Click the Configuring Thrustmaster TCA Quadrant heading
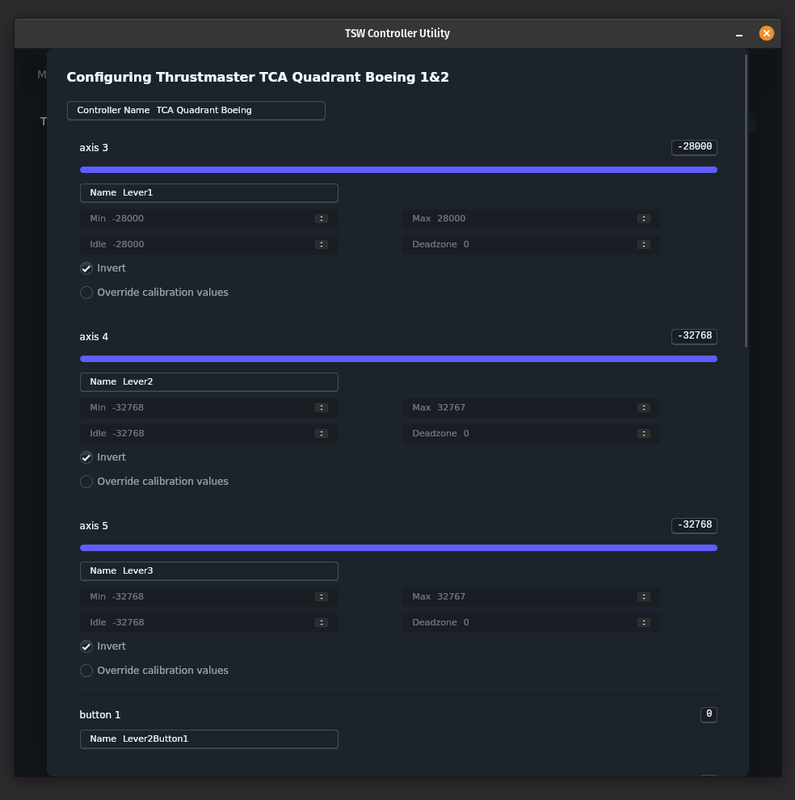The image size is (795, 800). point(258,78)
